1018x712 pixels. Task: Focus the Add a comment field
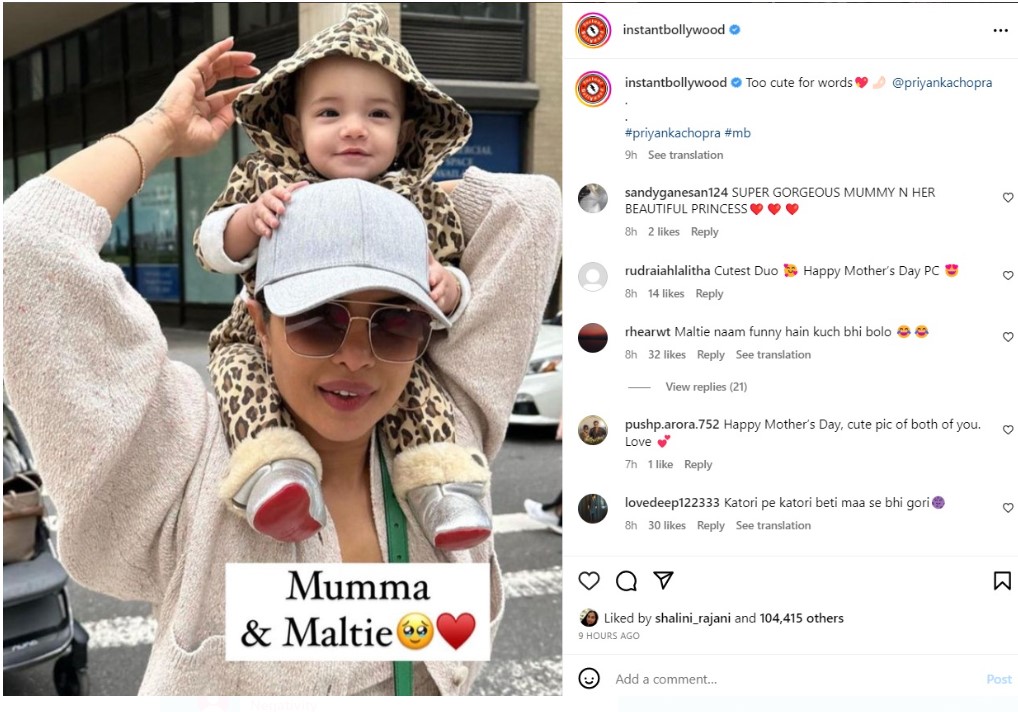[x=797, y=679]
